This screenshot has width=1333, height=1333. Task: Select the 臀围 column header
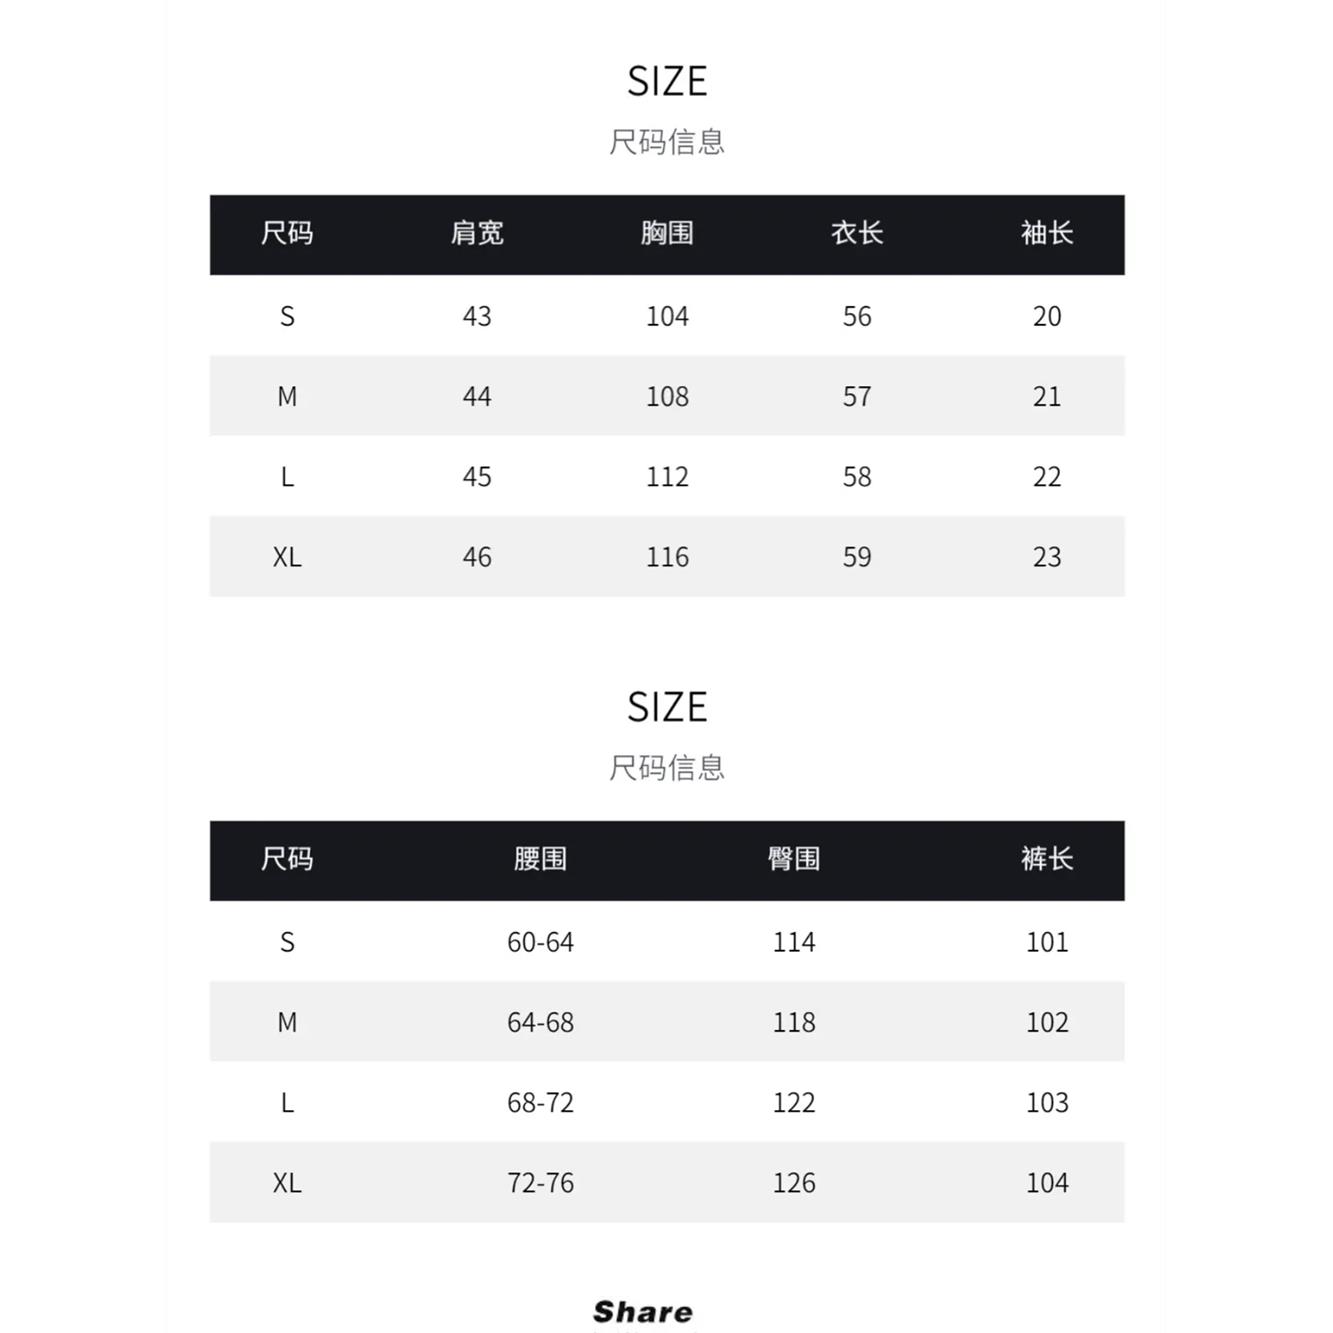point(794,859)
